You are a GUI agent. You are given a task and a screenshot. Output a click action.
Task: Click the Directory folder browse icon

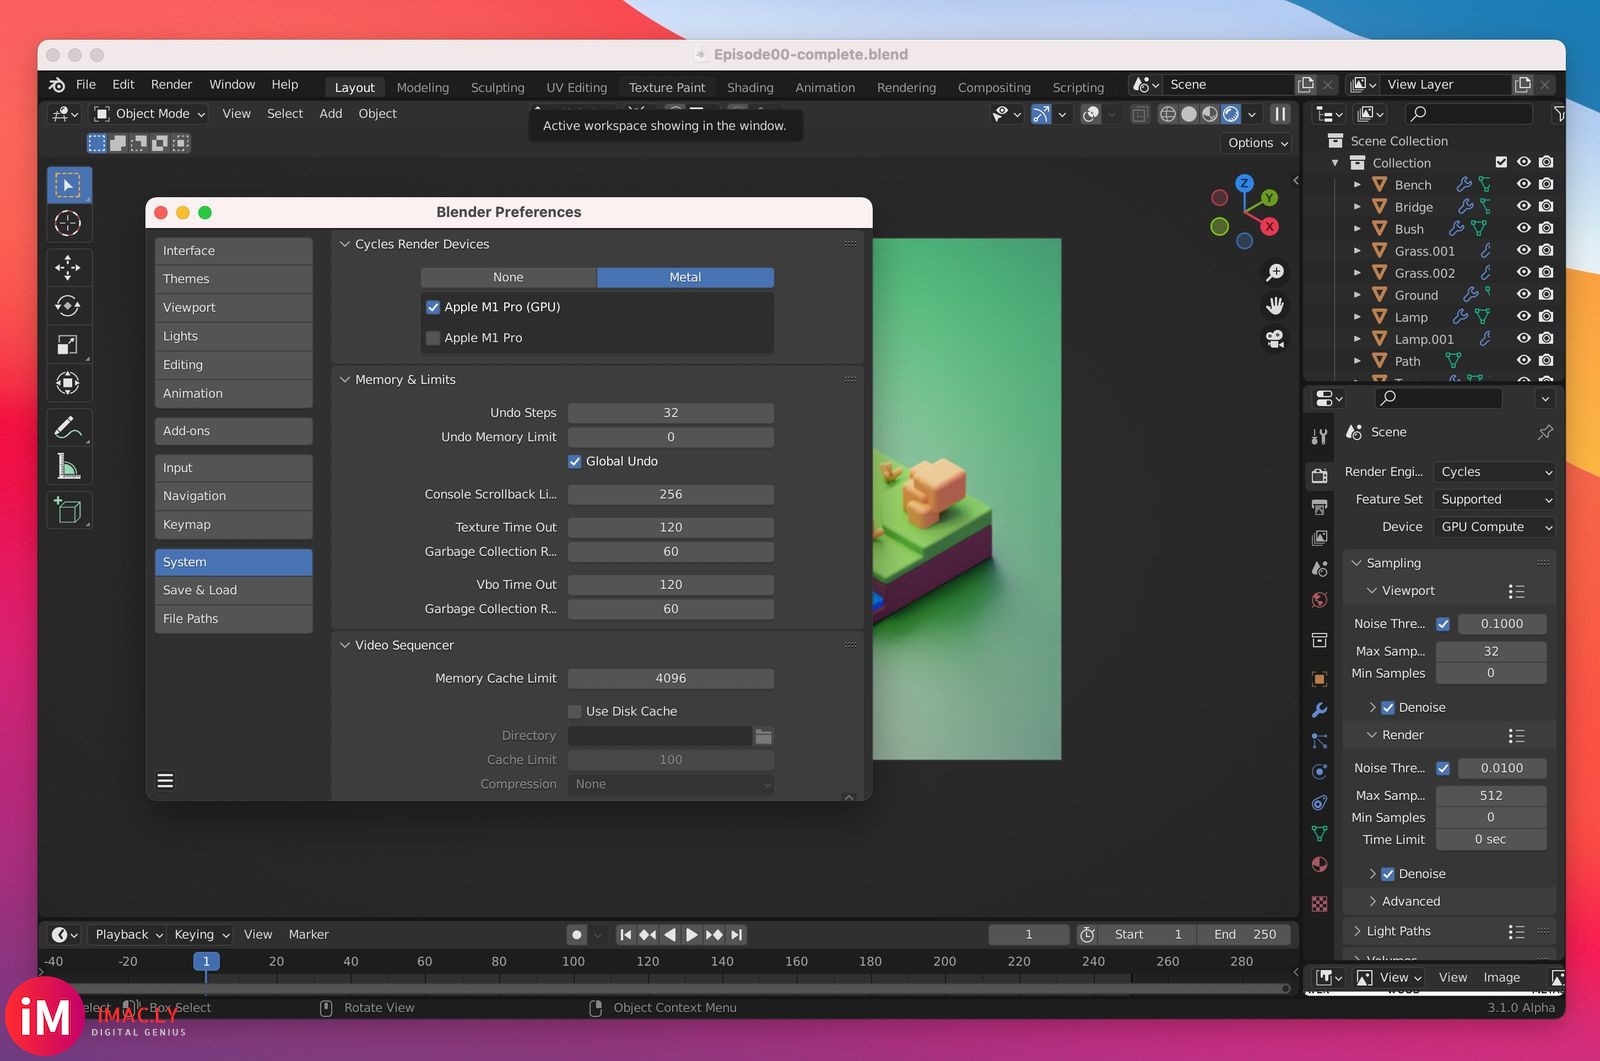(763, 736)
